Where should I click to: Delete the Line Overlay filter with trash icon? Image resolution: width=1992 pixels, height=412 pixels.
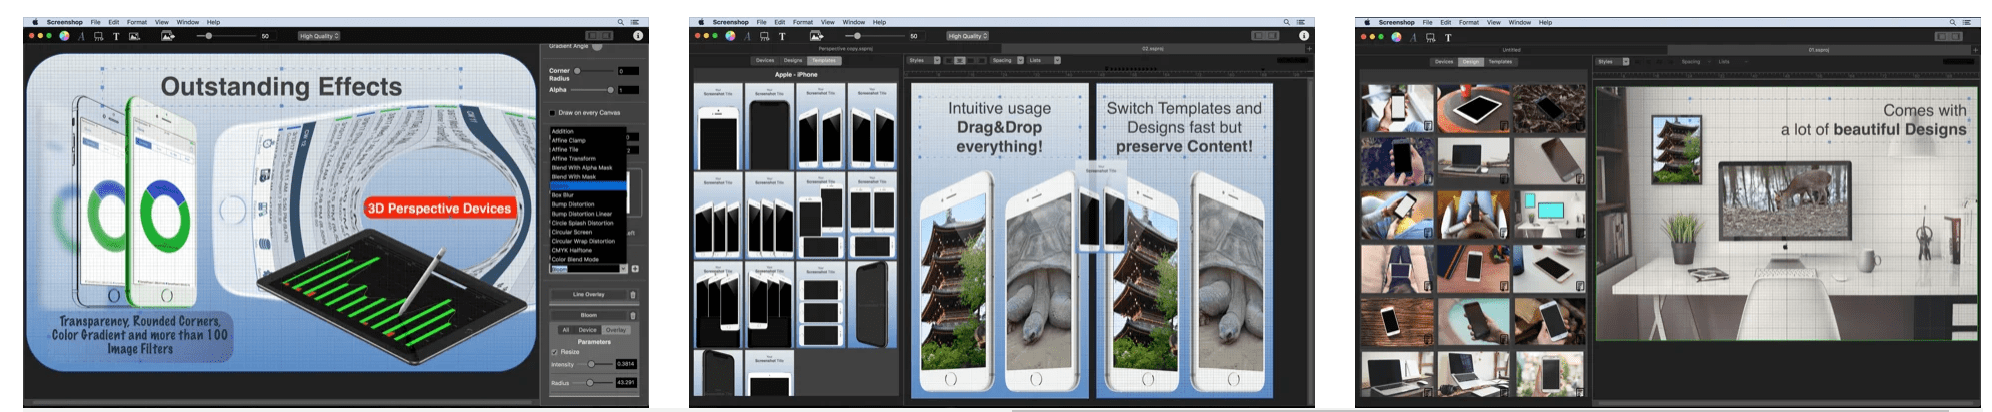(x=633, y=295)
